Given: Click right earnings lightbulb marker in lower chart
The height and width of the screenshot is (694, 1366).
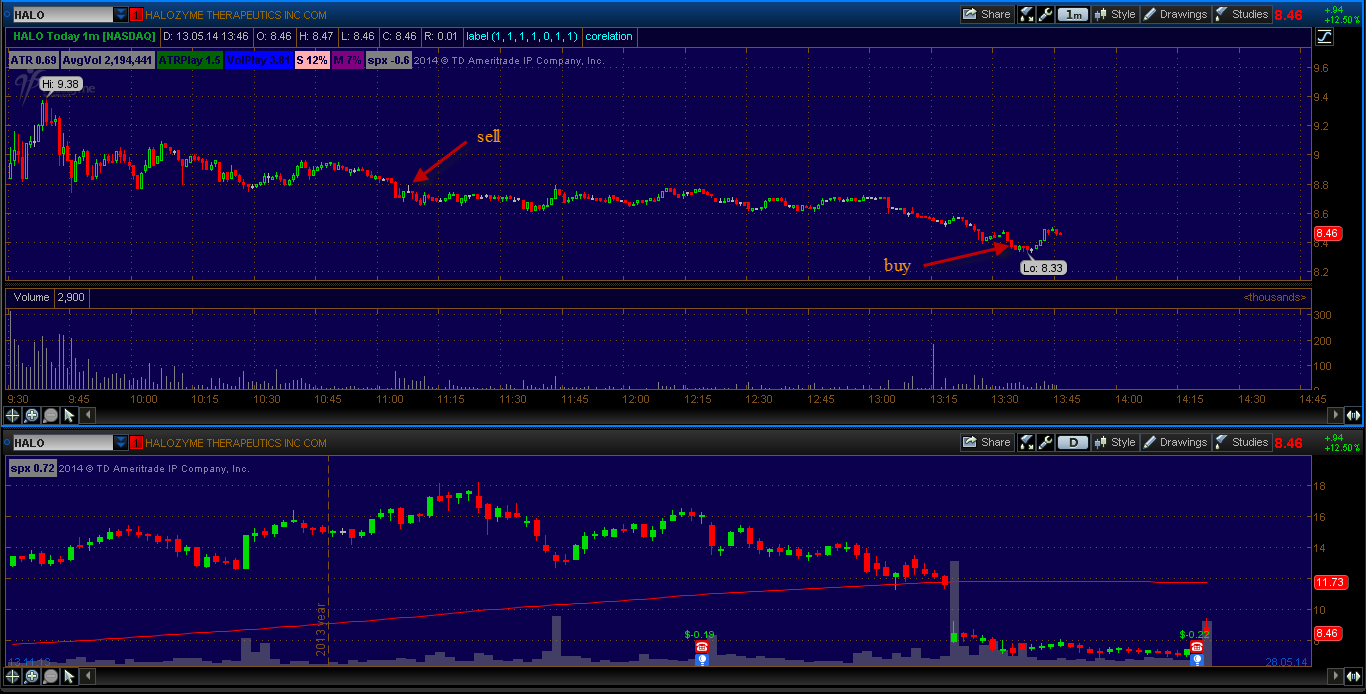Looking at the screenshot, I should [x=1196, y=660].
